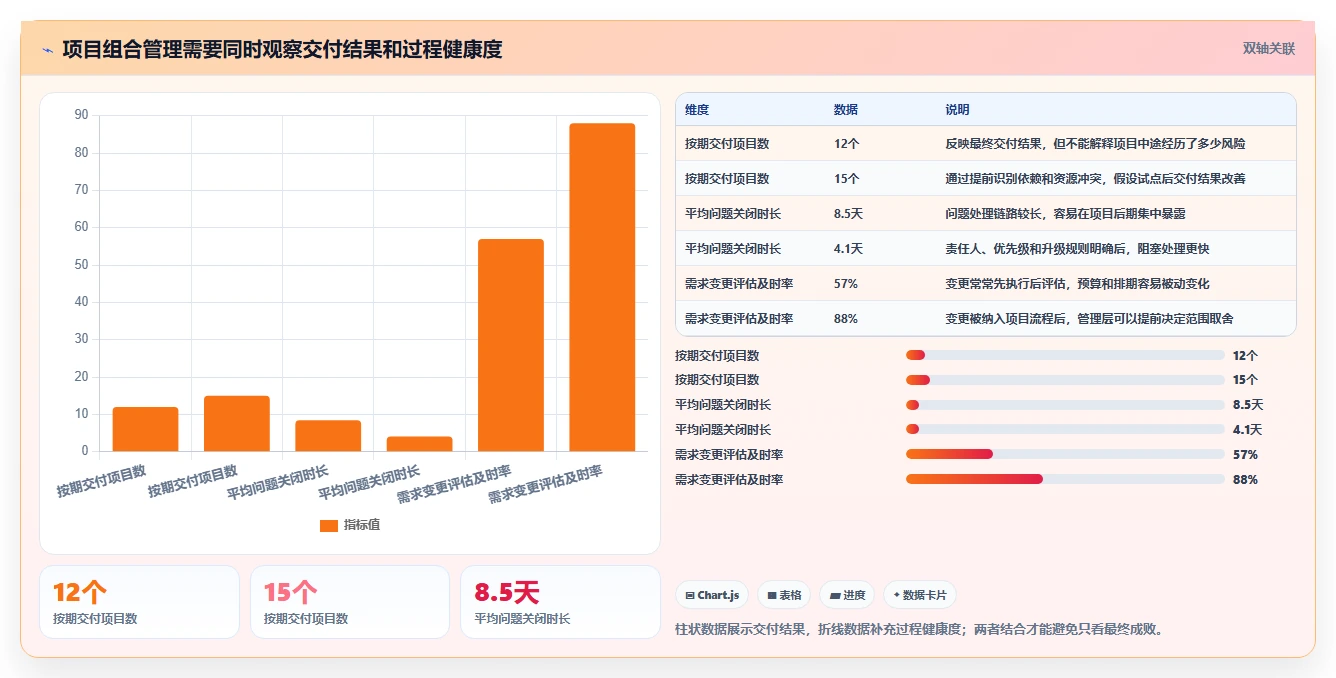Click the description starting 通过提前识别依赖和资源冲突
The width and height of the screenshot is (1336, 678).
1095,179
